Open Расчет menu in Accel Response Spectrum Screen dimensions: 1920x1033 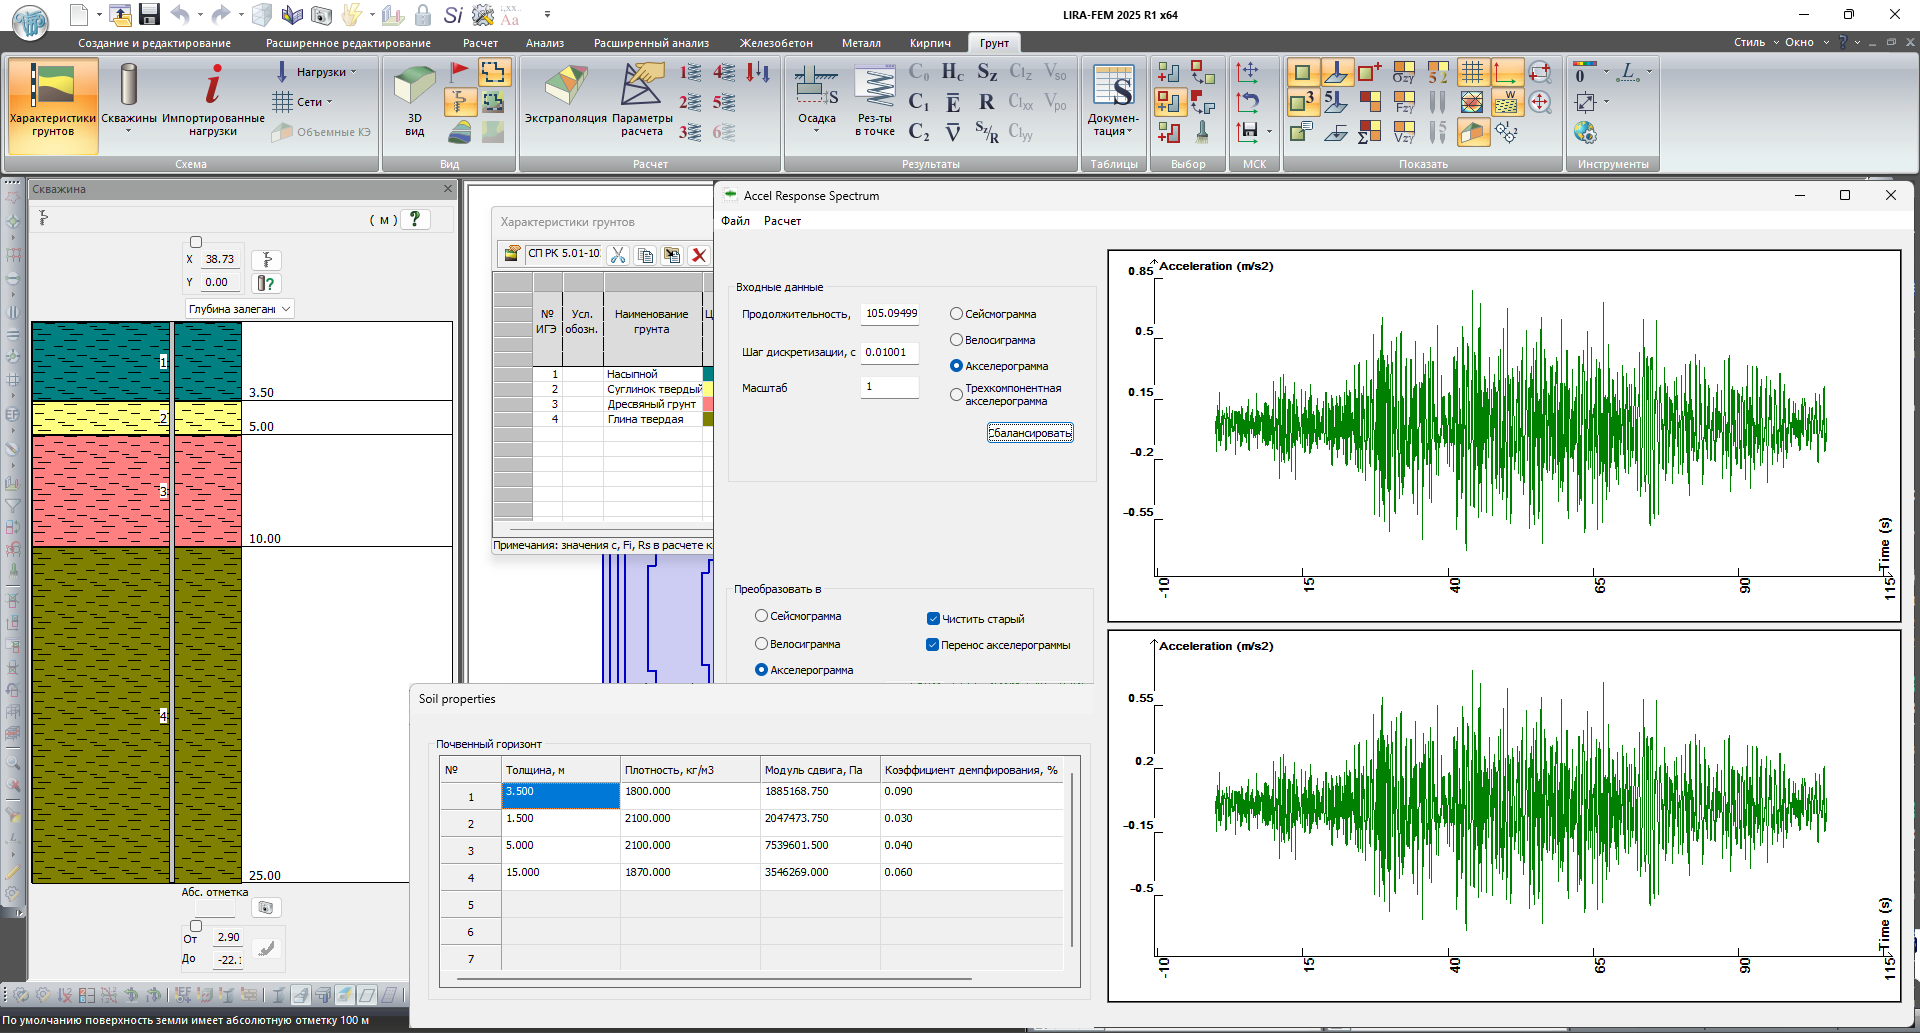[782, 221]
